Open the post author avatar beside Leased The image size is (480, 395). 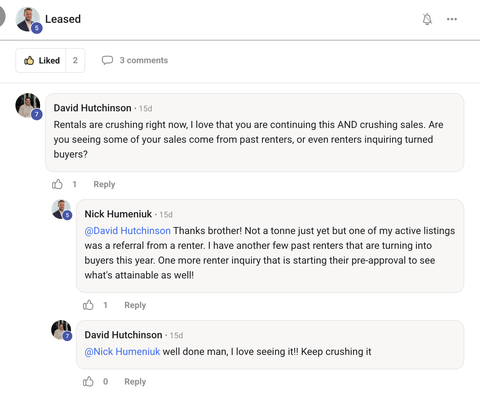[x=28, y=20]
